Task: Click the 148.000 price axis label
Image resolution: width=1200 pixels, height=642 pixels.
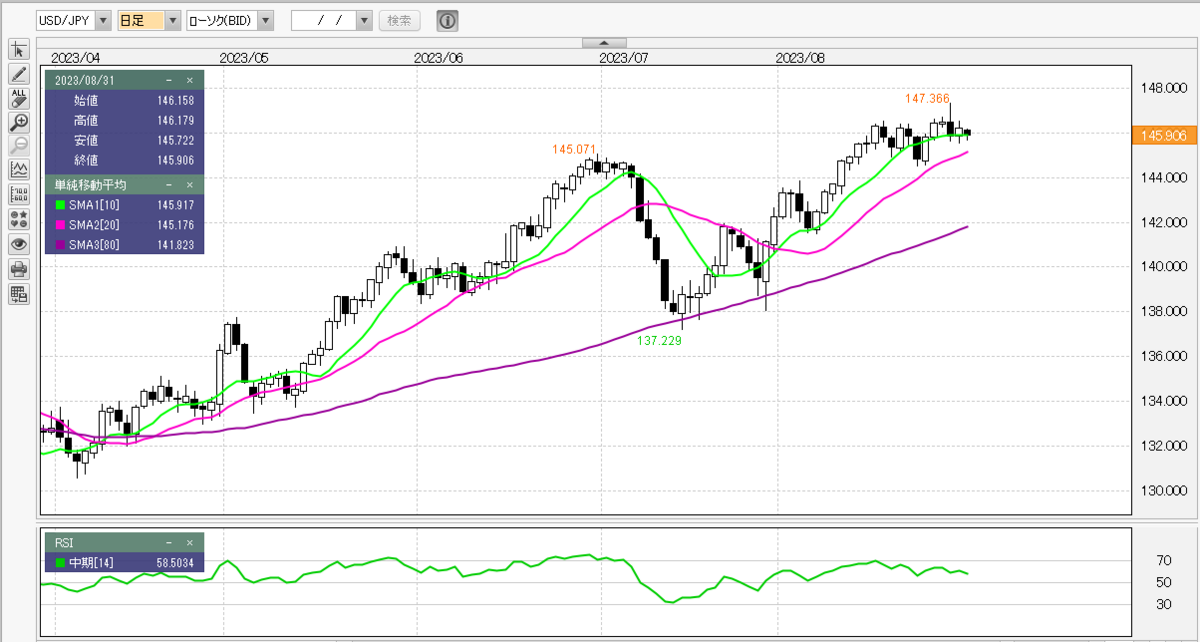Action: 1162,88
